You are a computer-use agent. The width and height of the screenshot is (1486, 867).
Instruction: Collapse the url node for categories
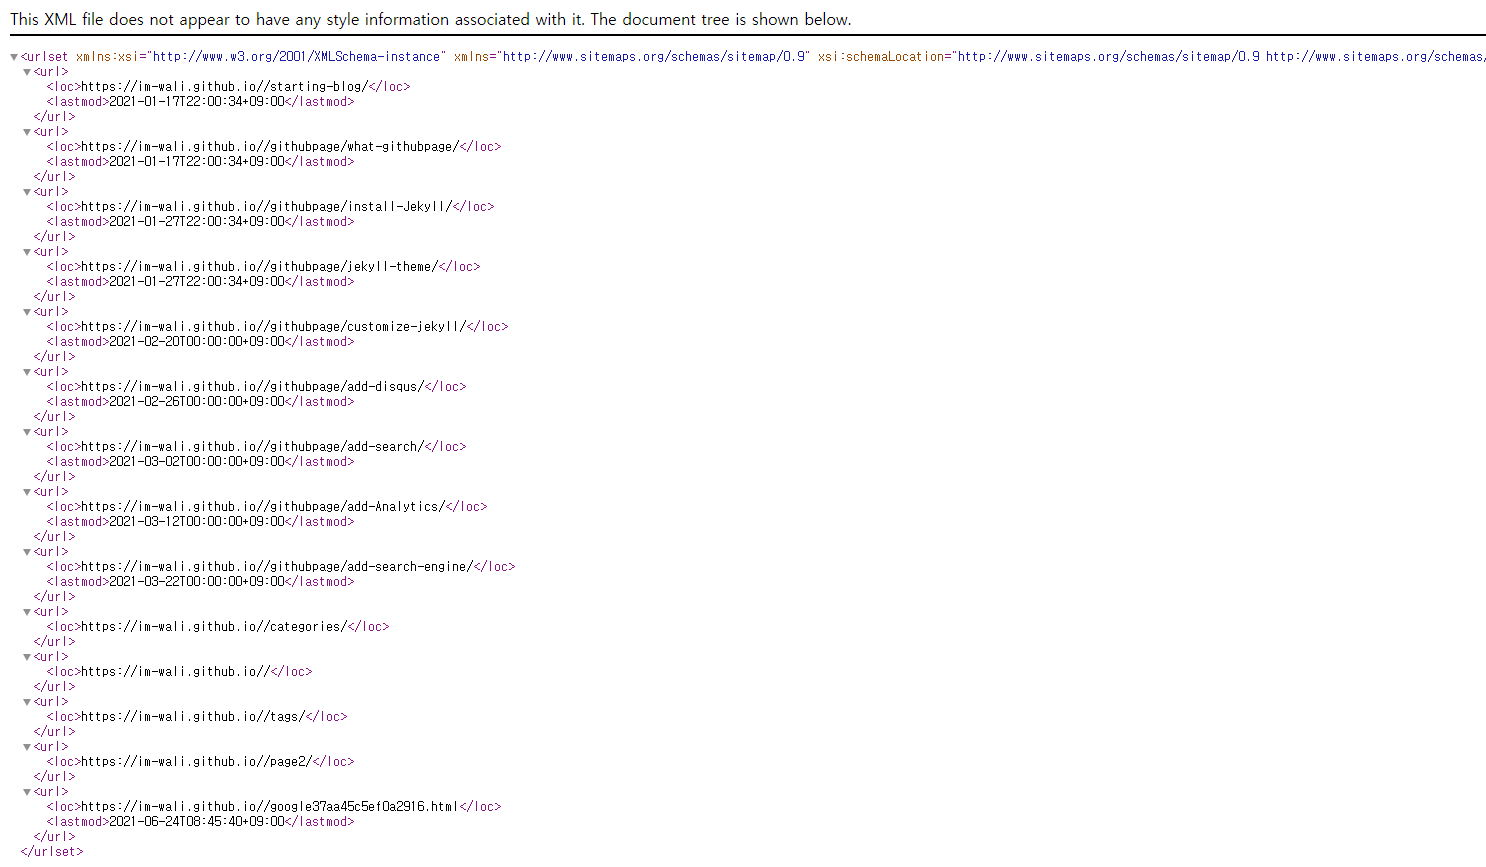click(x=27, y=612)
